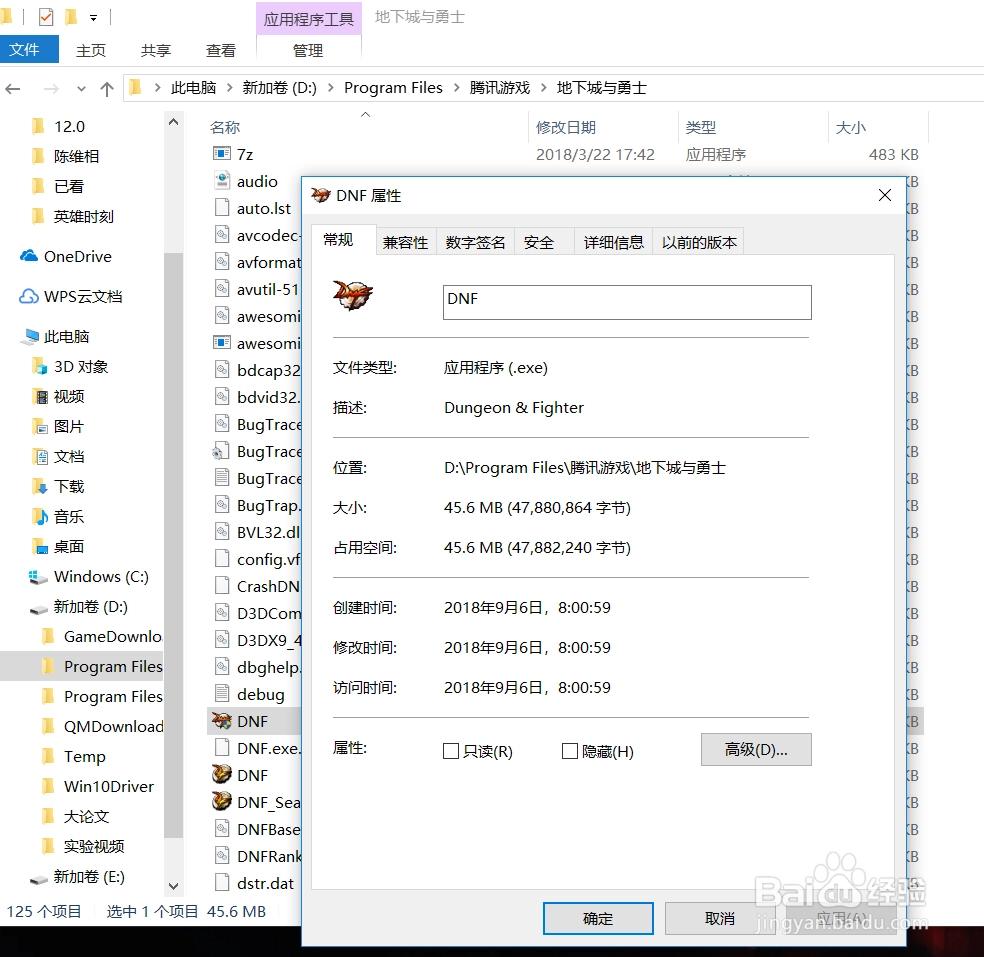The height and width of the screenshot is (957, 984).
Task: Click the 7z application file icon
Action: click(222, 154)
